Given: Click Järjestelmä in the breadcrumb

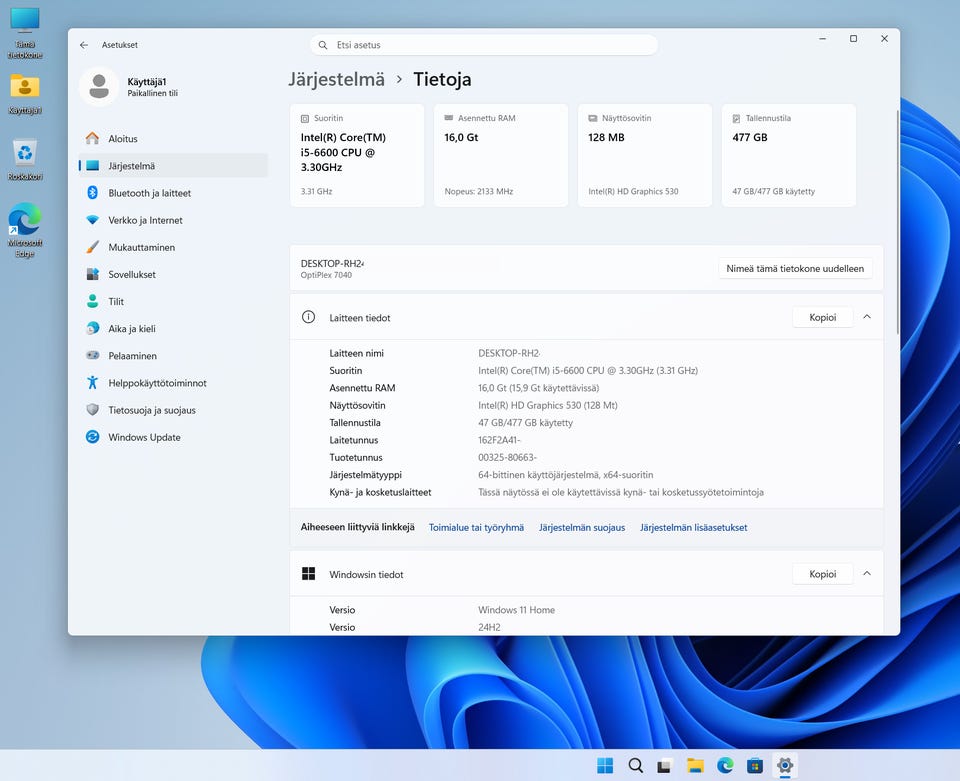Looking at the screenshot, I should point(337,80).
